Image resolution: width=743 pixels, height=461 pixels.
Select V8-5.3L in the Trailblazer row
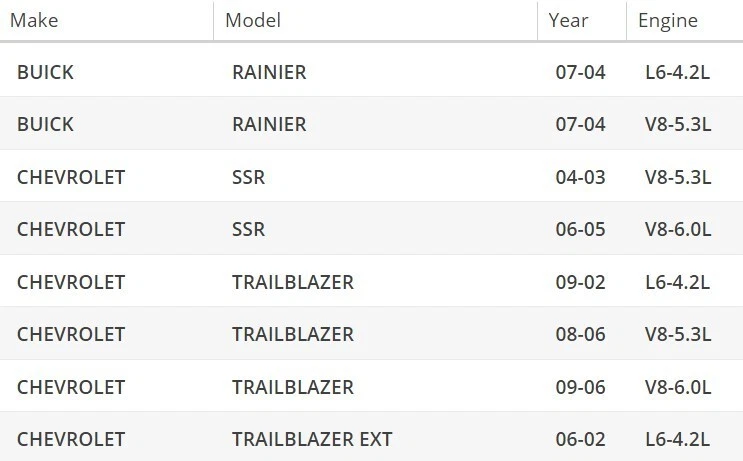point(678,334)
